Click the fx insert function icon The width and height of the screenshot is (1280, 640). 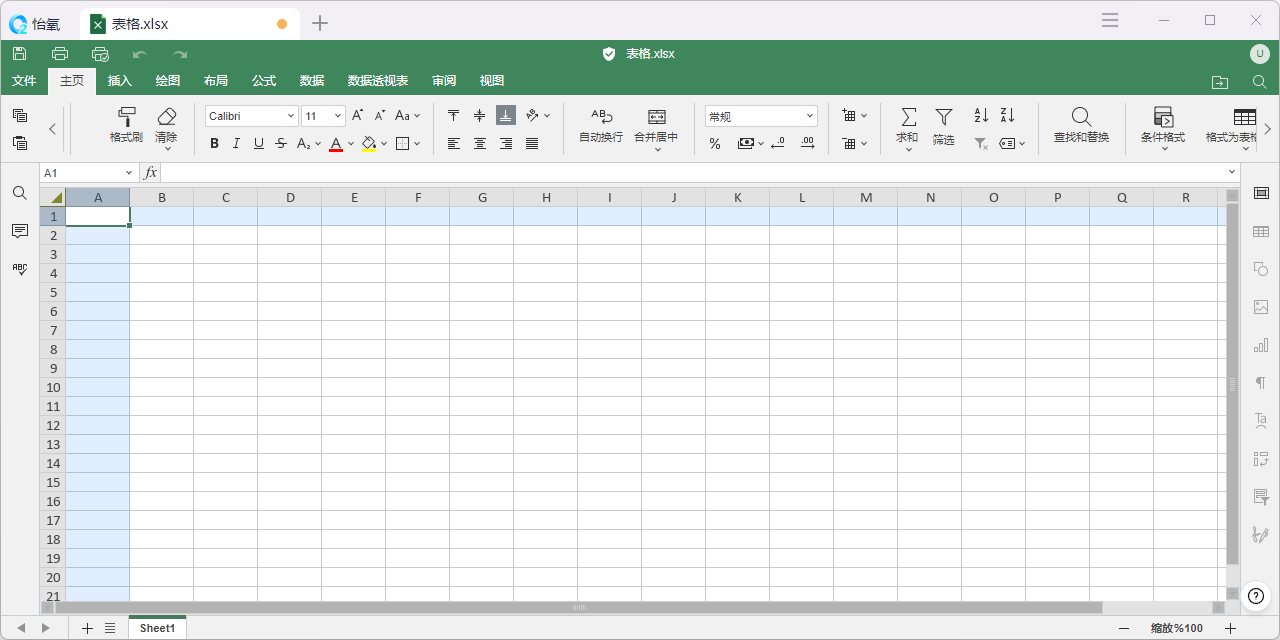150,173
